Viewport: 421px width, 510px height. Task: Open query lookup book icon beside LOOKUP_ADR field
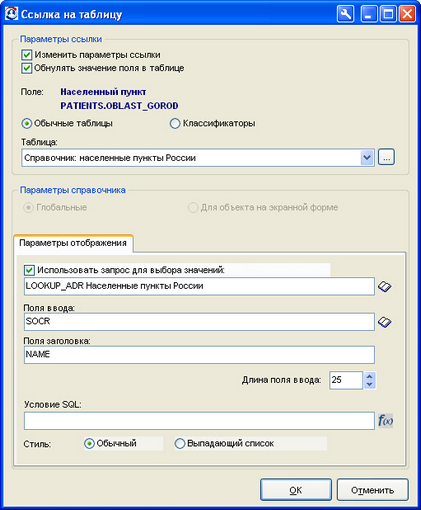(385, 286)
